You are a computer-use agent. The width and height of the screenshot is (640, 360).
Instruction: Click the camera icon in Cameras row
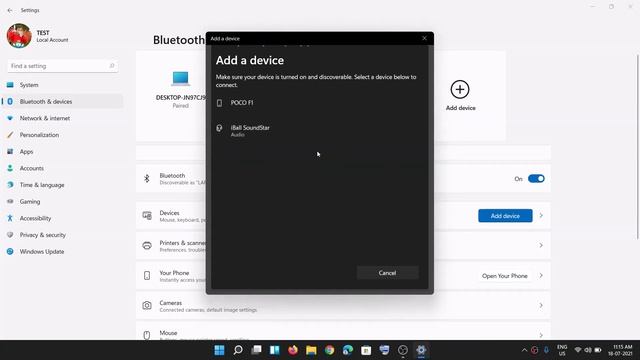147,305
